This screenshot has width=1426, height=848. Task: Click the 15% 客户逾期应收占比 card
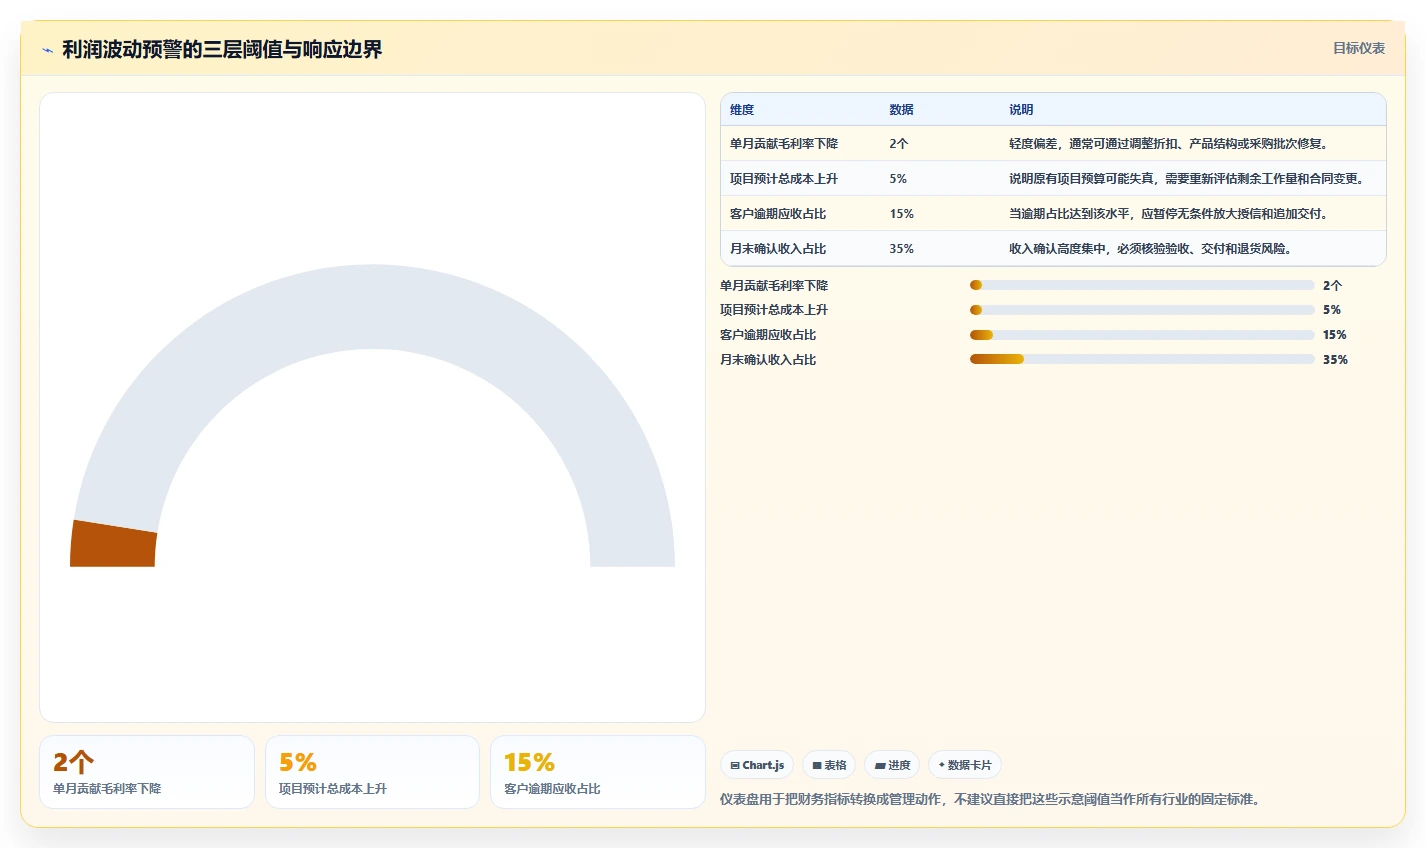coord(598,772)
